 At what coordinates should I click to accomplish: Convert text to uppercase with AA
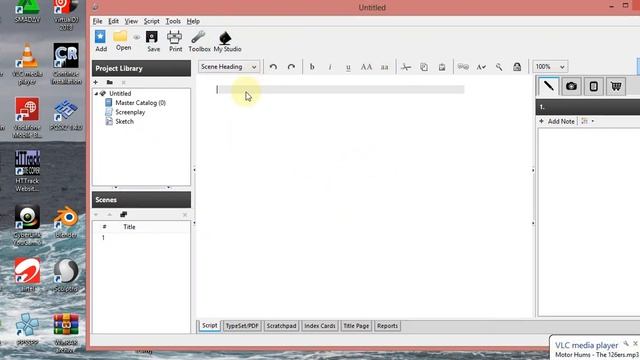(x=366, y=67)
